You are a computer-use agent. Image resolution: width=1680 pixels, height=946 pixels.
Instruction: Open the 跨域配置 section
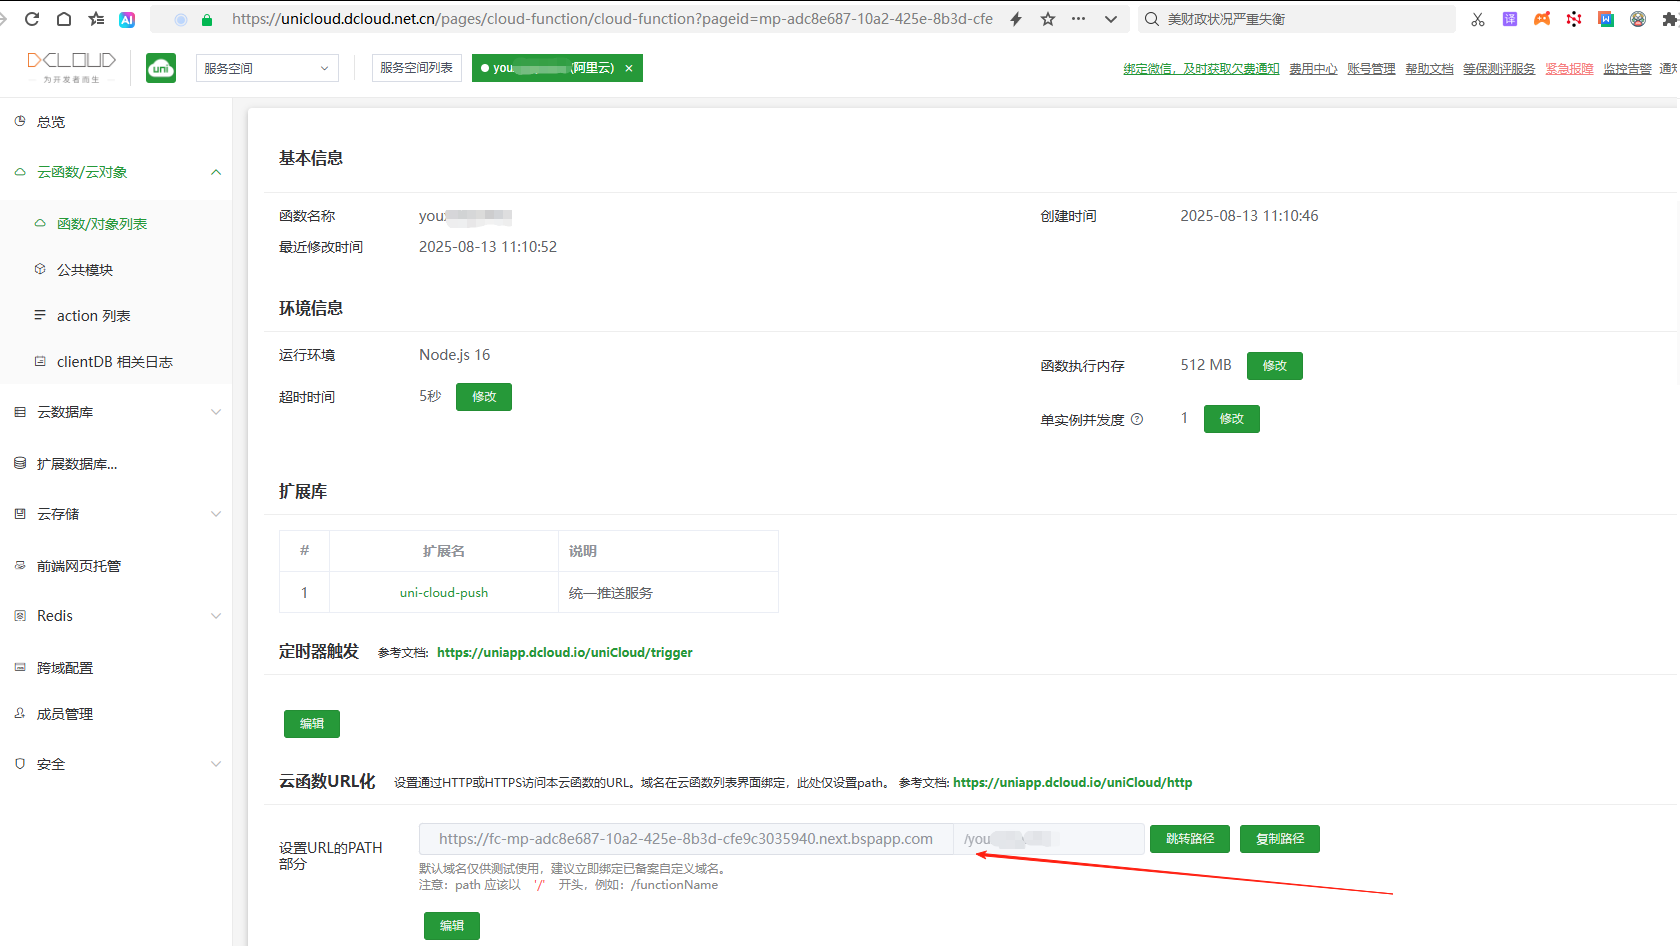63,667
